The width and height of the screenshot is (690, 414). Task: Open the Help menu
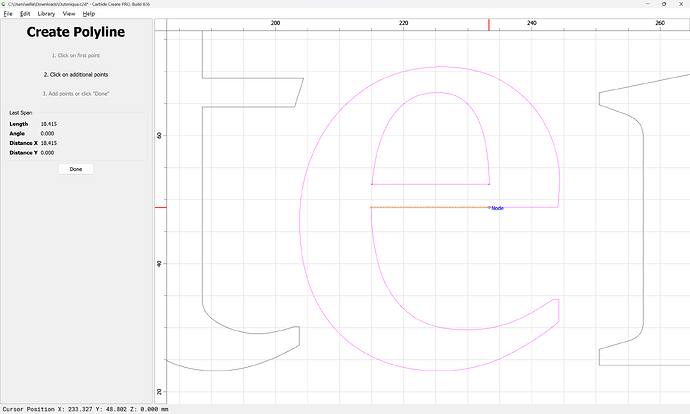click(x=89, y=14)
